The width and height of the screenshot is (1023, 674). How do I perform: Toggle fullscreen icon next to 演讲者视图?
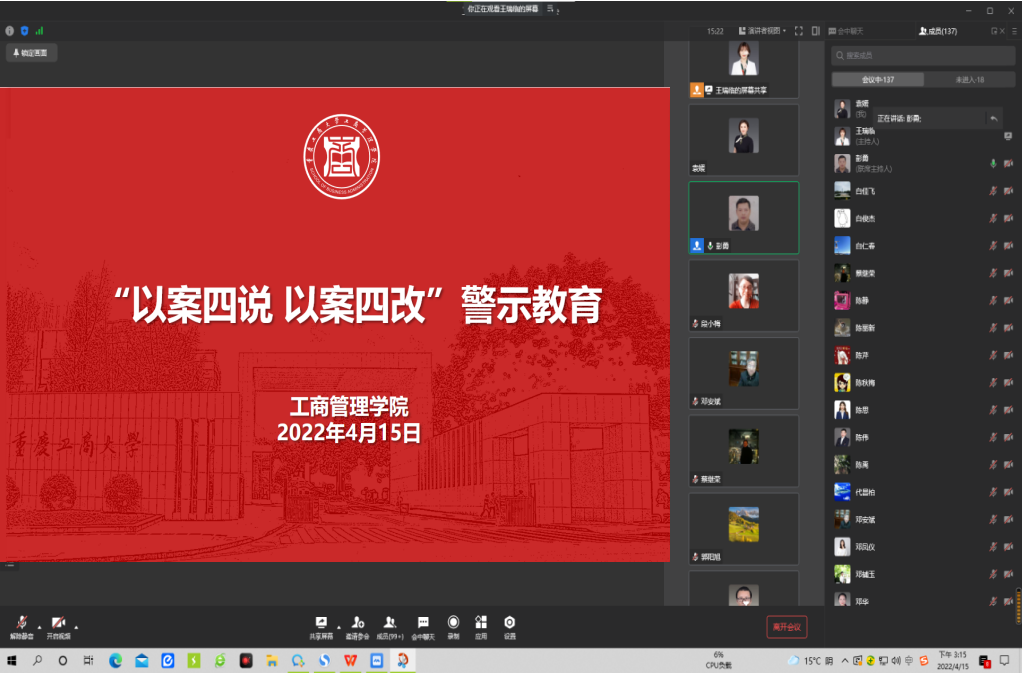(799, 31)
